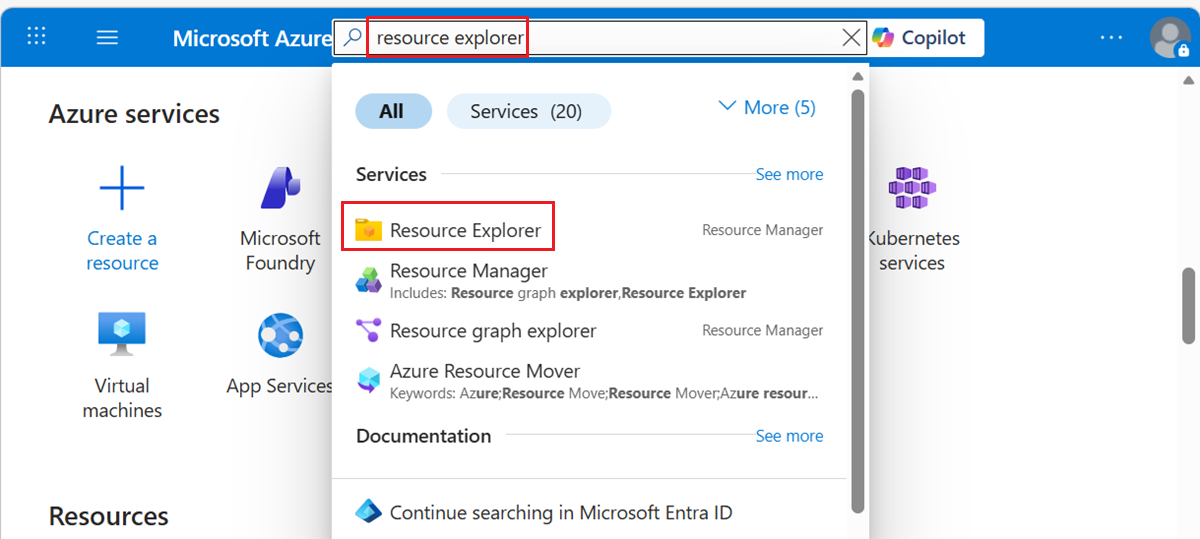This screenshot has width=1200, height=539.
Task: Click the search magnifier icon
Action: coord(352,38)
